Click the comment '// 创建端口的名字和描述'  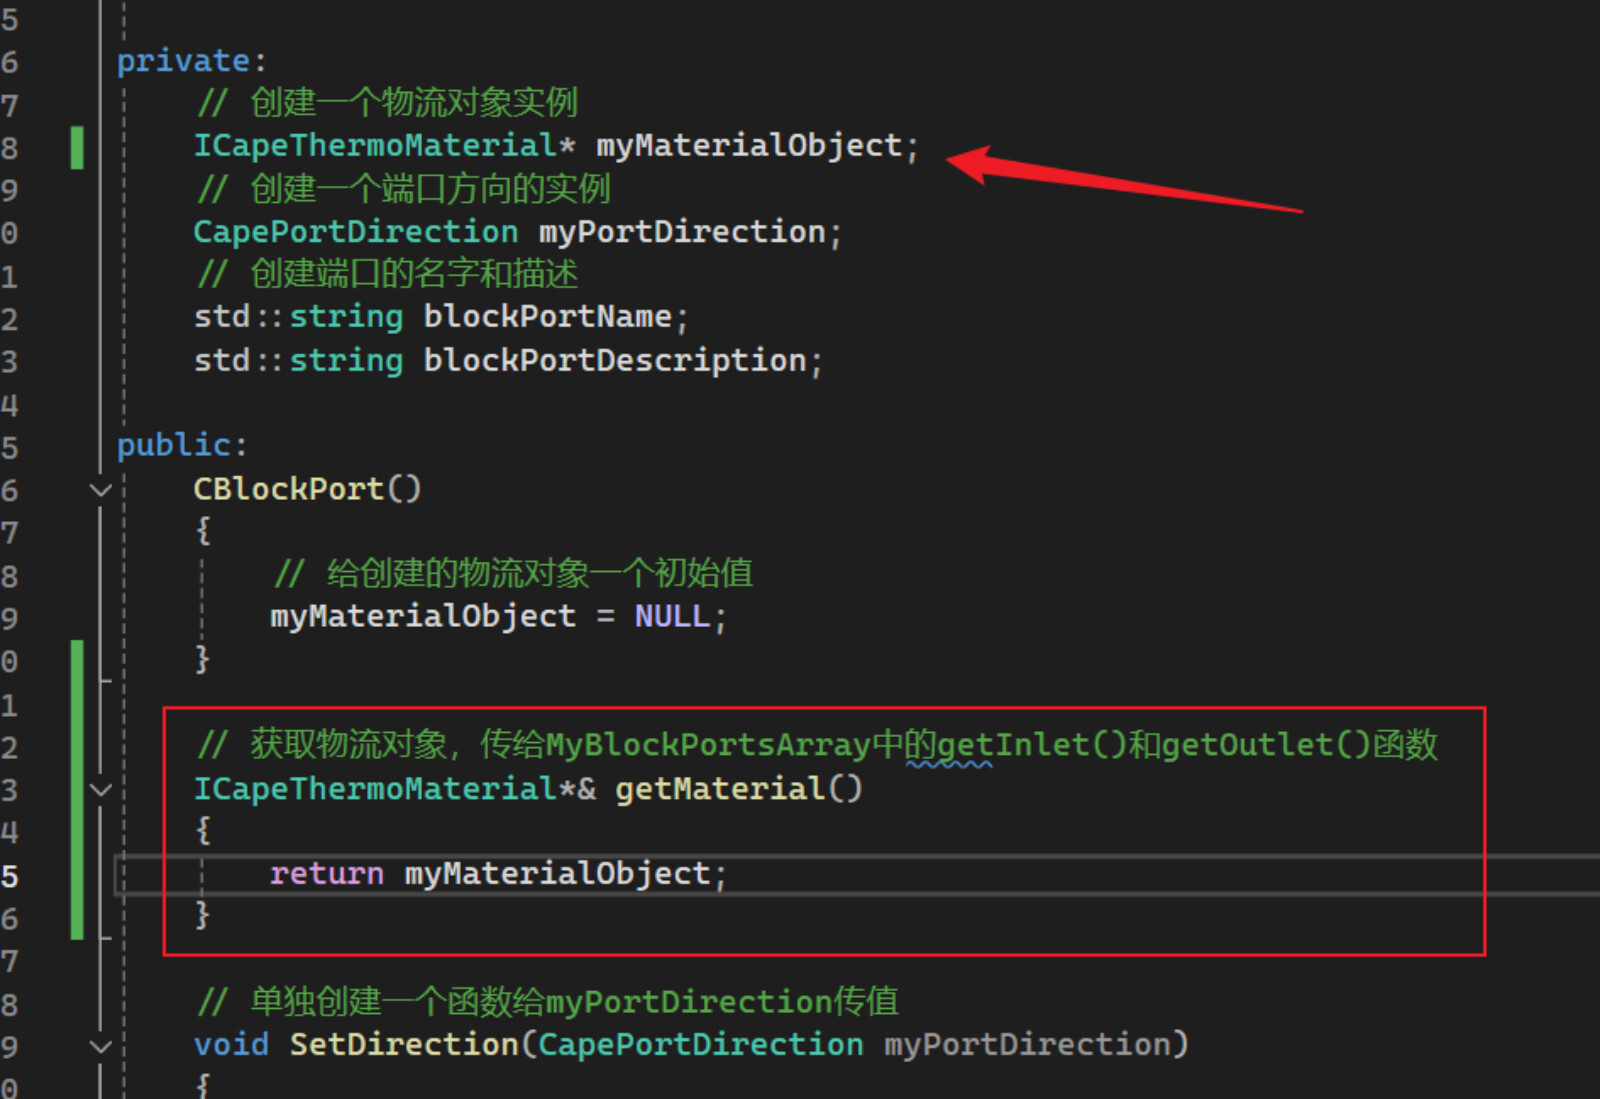[x=387, y=274]
